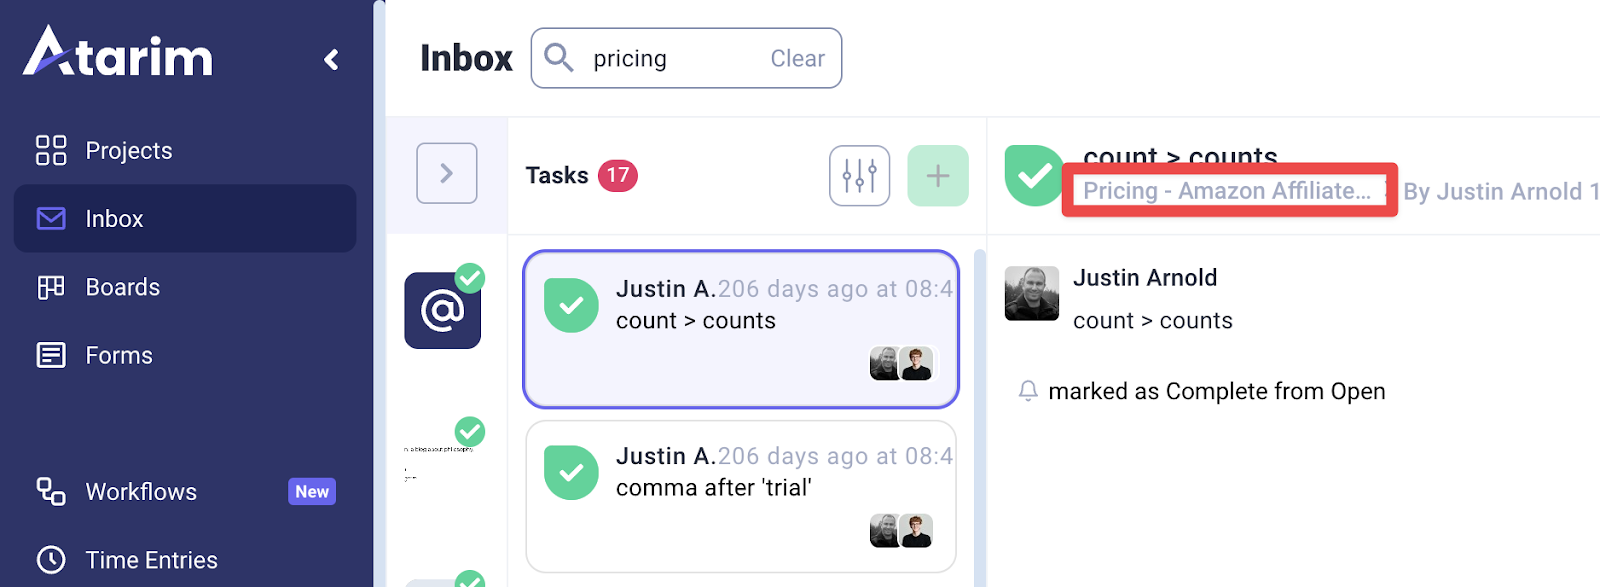Viewport: 1600px width, 587px height.
Task: Click the search magnifier icon
Action: tap(559, 58)
